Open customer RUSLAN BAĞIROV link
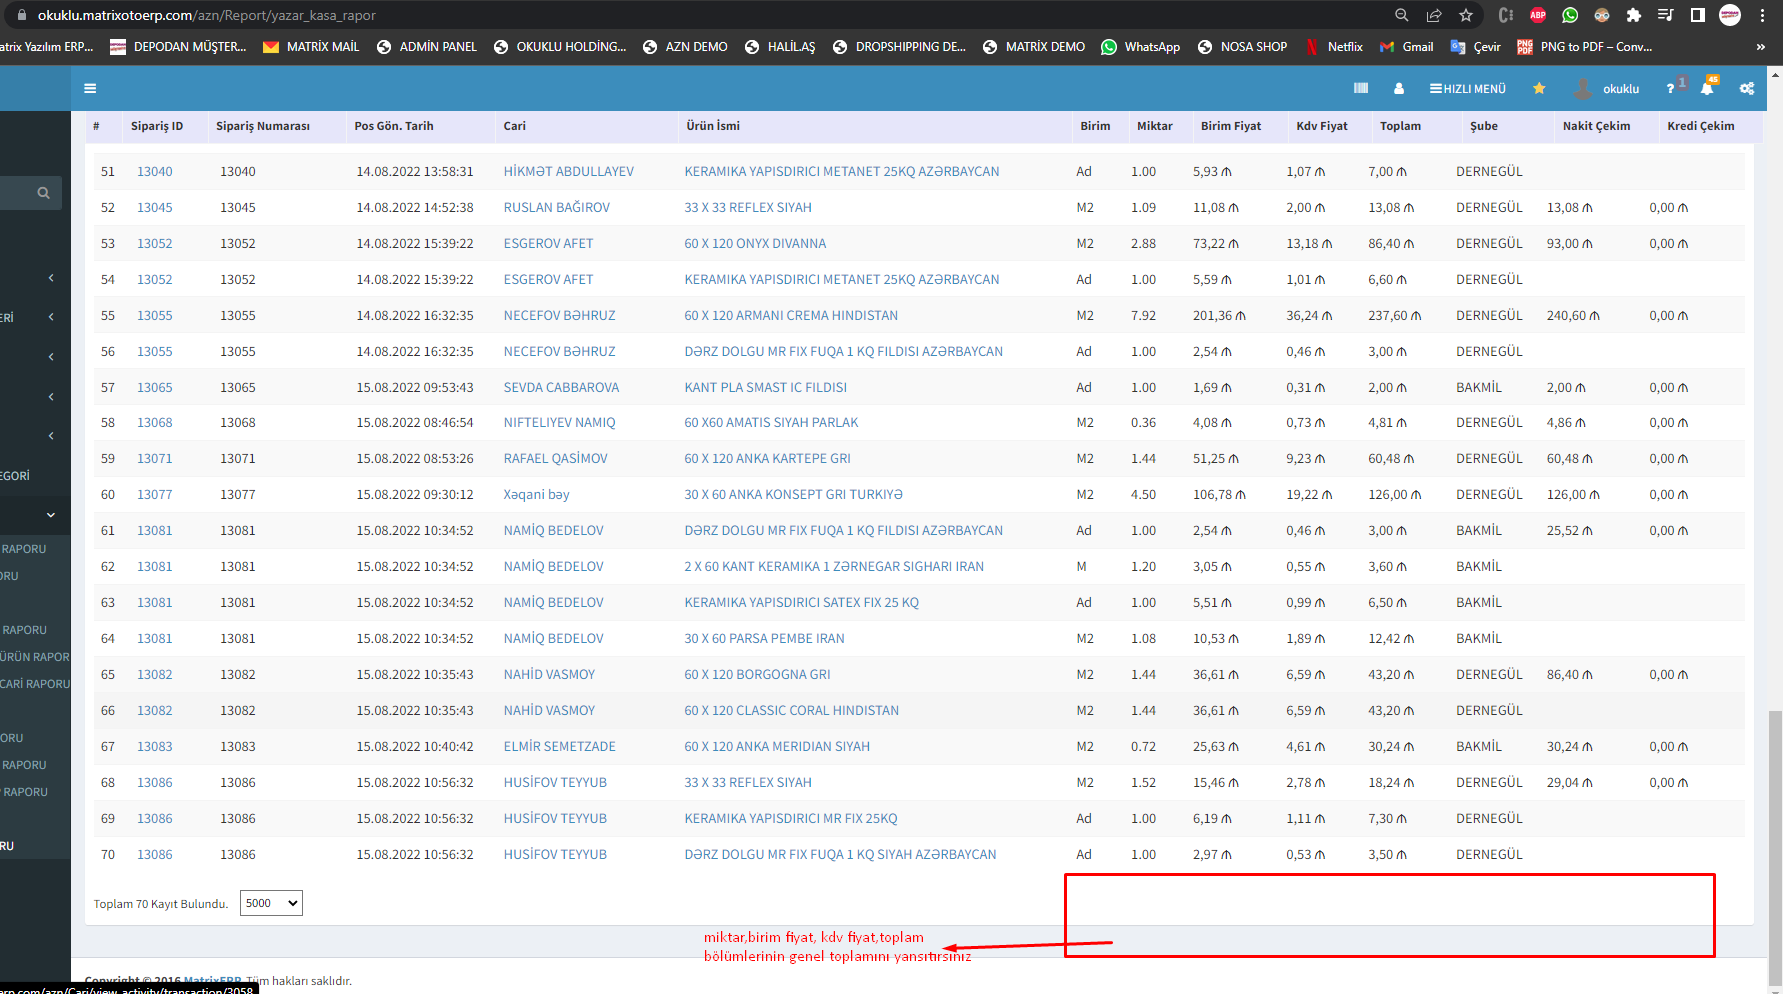 [x=556, y=207]
